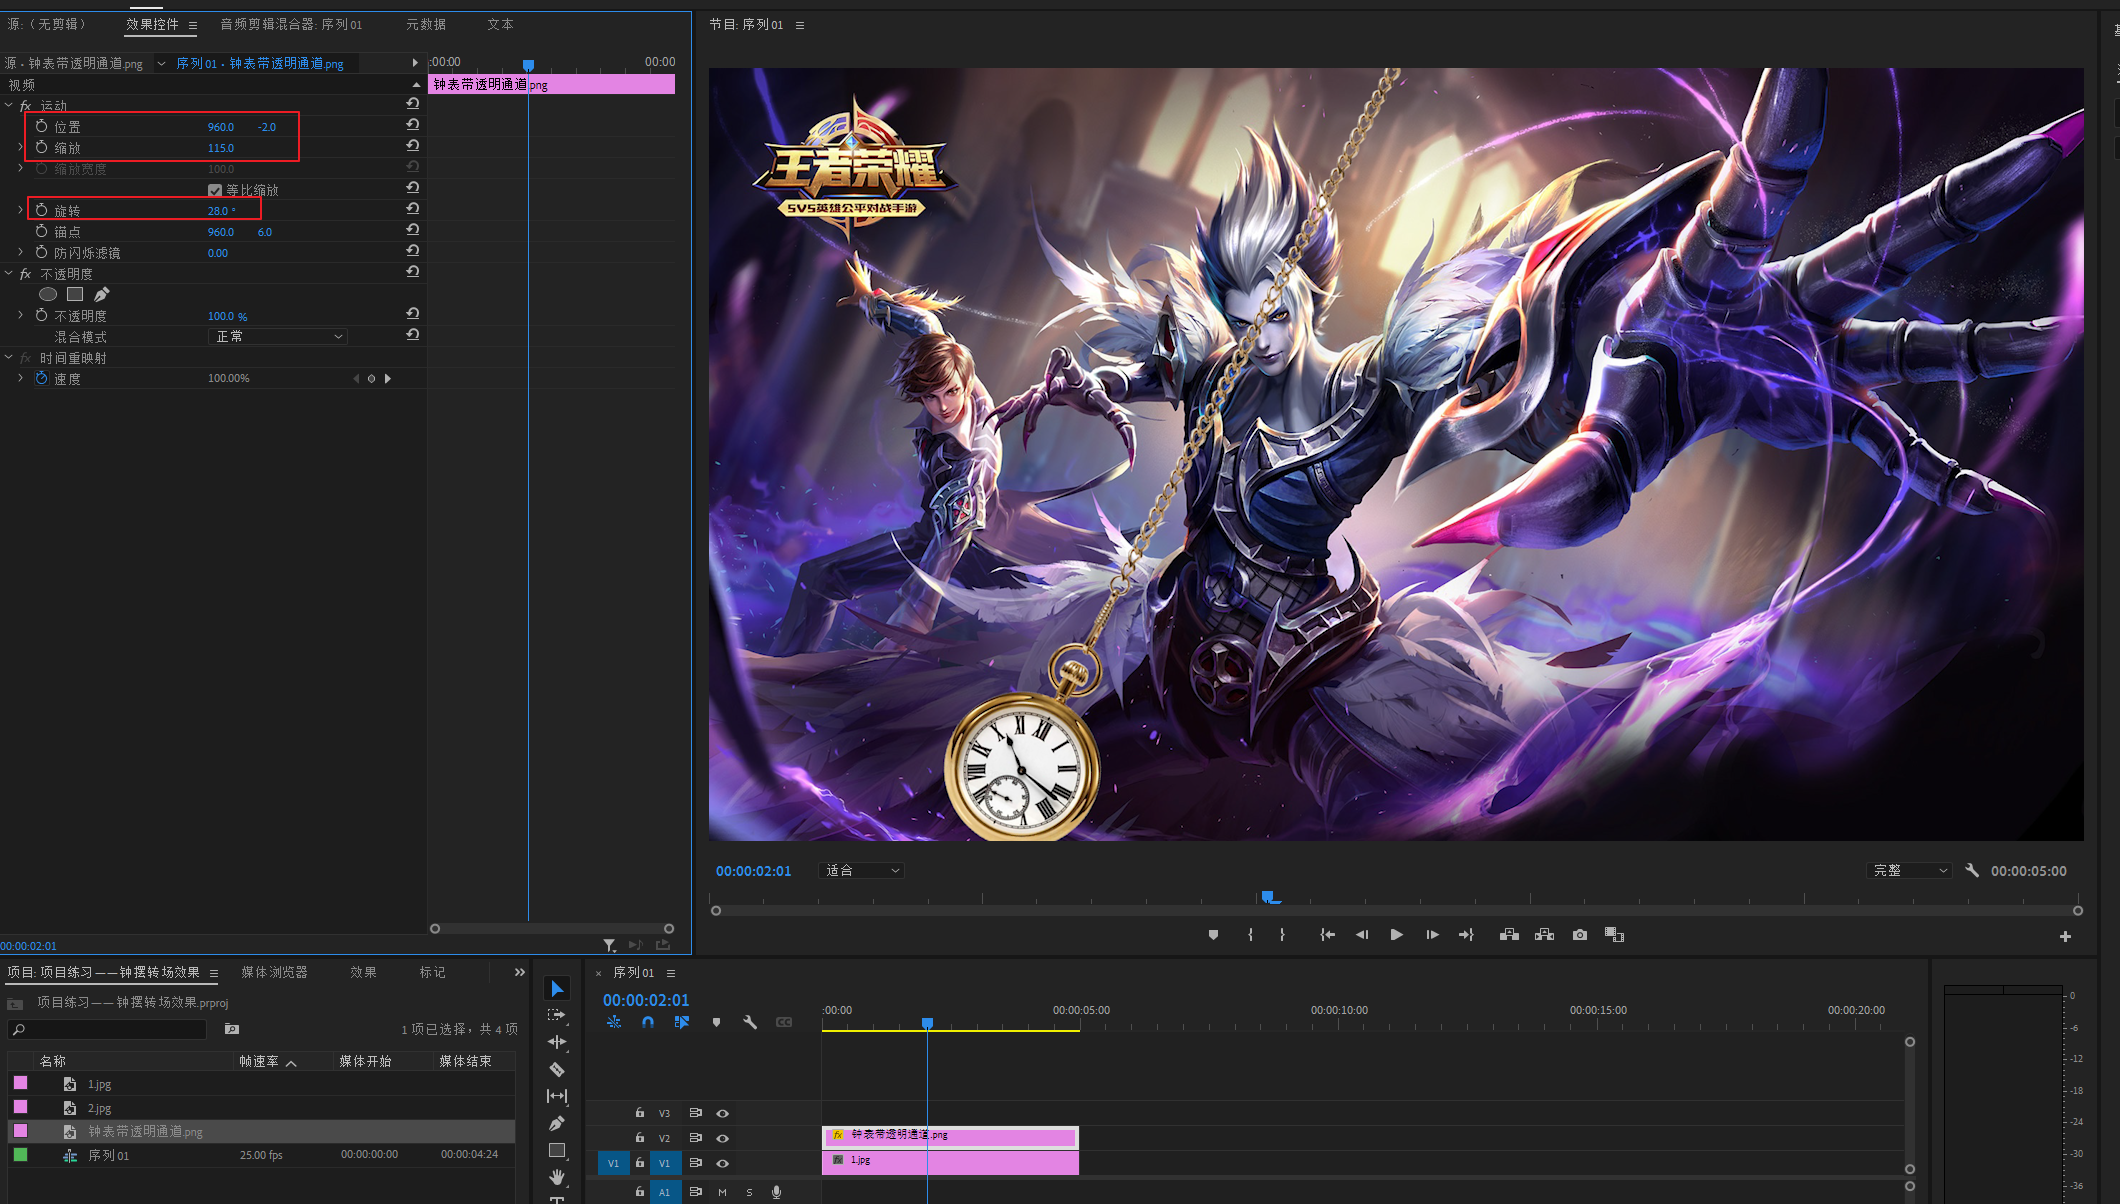The height and width of the screenshot is (1204, 2120).
Task: Hide track V2 with eye icon
Action: [722, 1138]
